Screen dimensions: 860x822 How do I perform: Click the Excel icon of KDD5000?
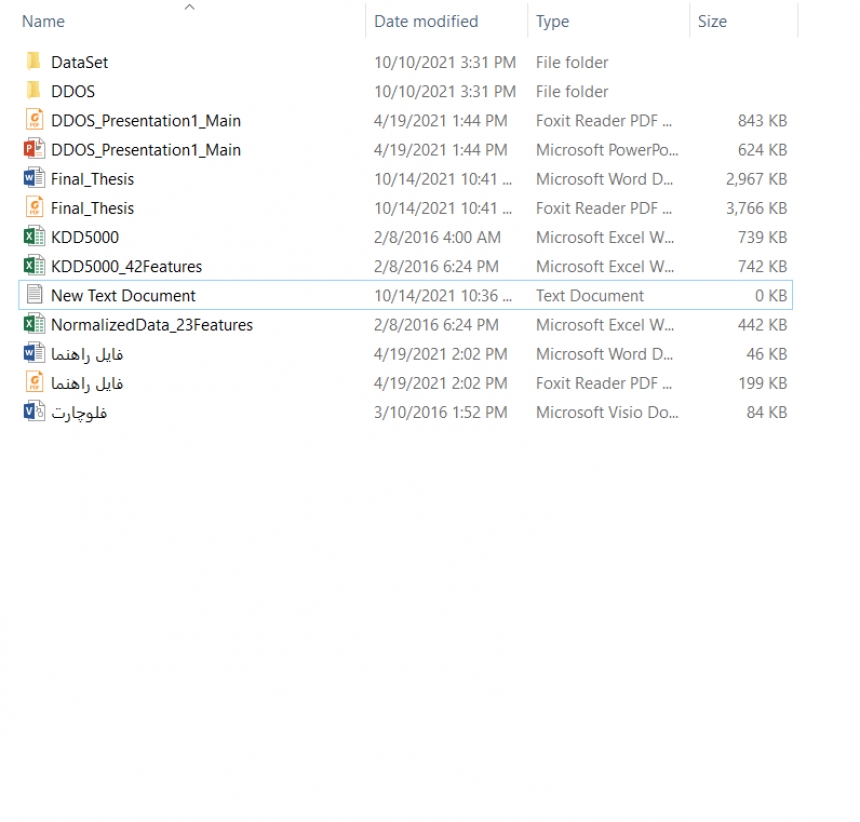coord(34,236)
